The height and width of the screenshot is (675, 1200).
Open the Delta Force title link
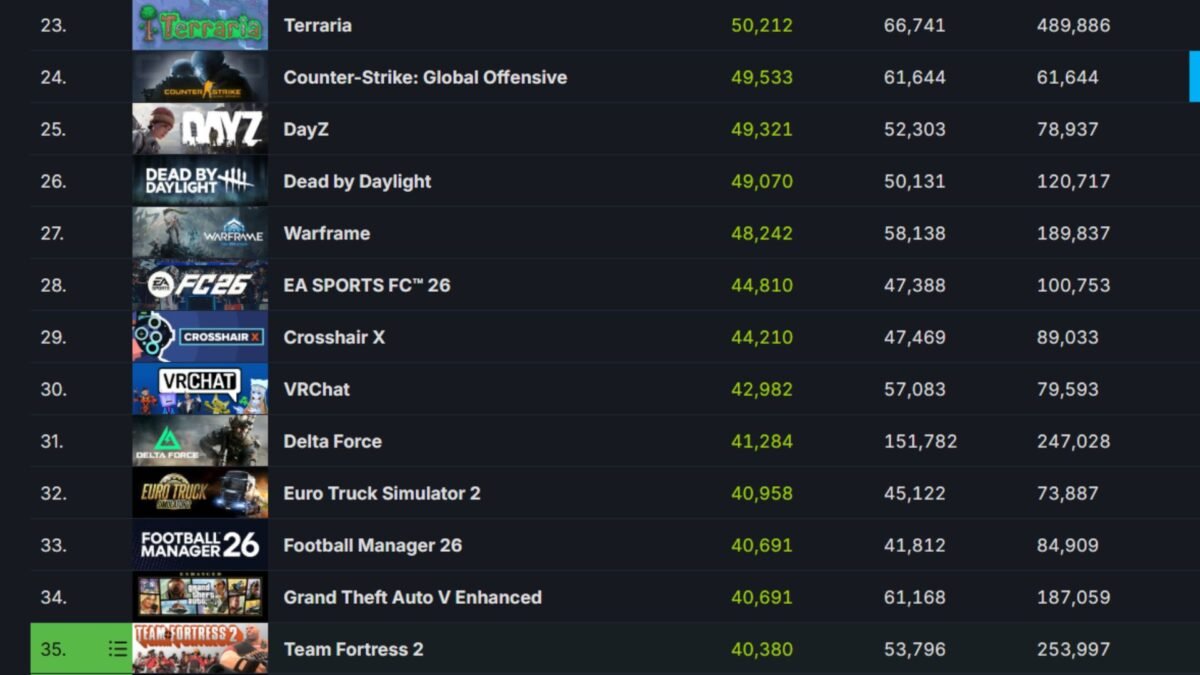click(x=333, y=441)
